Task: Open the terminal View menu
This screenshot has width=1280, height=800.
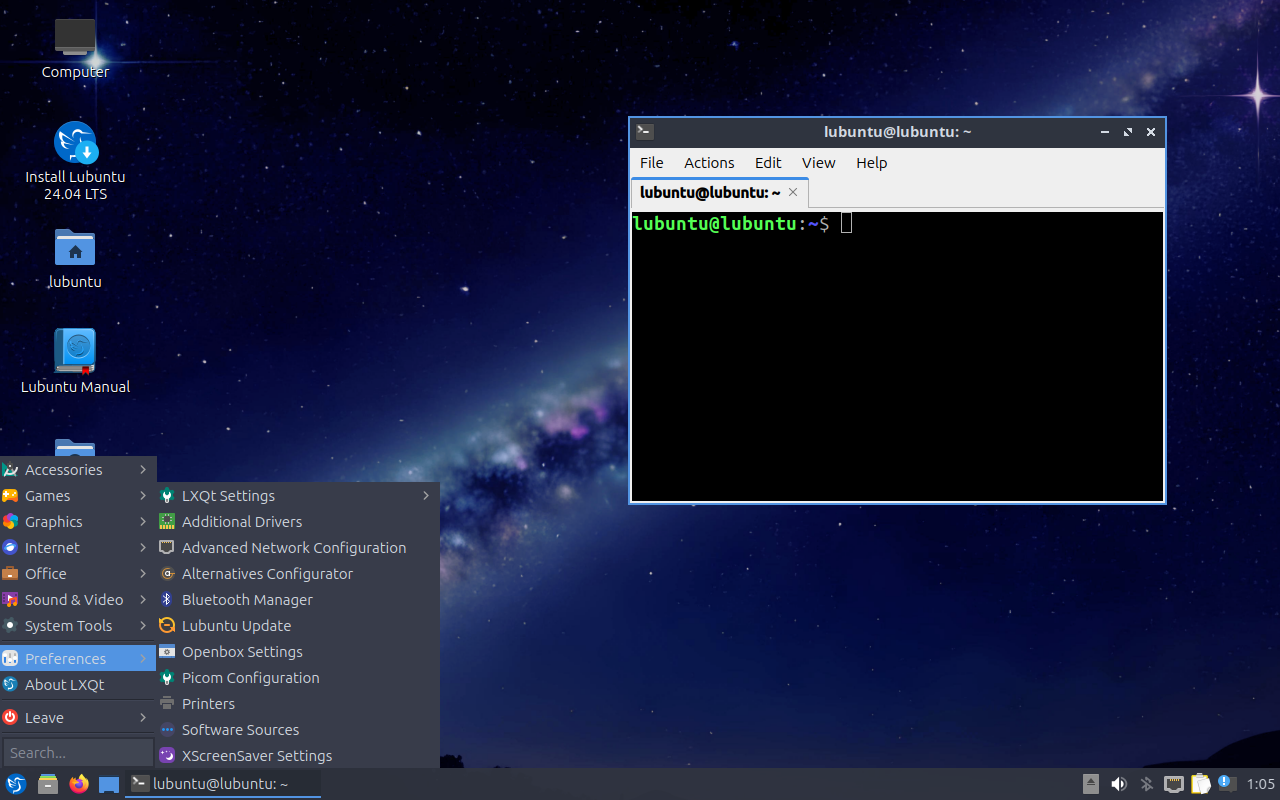Action: (818, 163)
